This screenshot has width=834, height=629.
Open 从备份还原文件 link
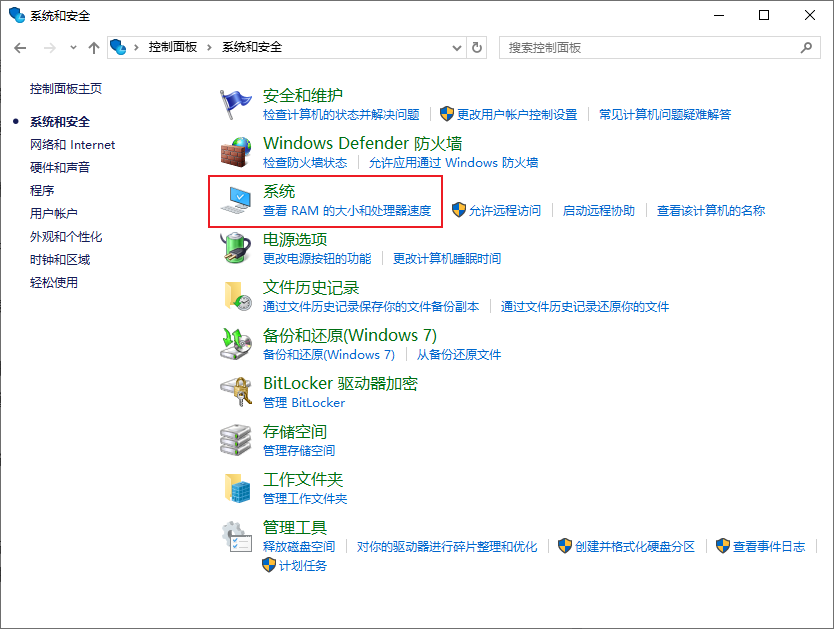[x=458, y=355]
